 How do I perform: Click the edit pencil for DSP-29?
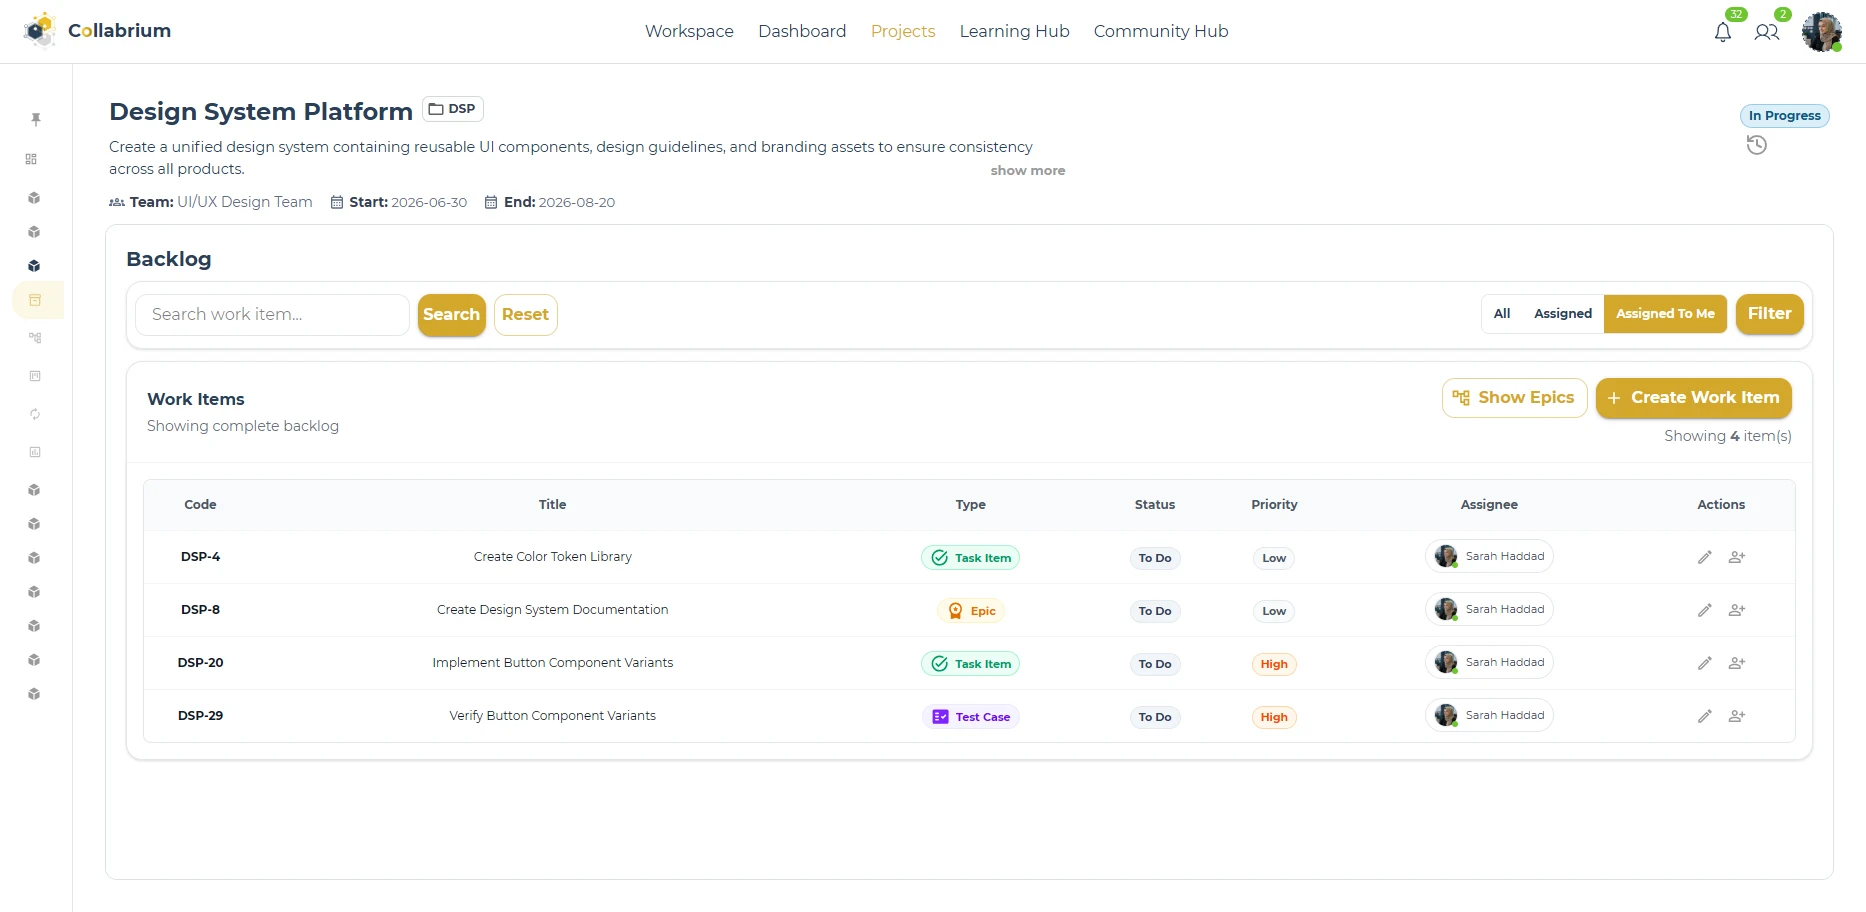(1704, 716)
